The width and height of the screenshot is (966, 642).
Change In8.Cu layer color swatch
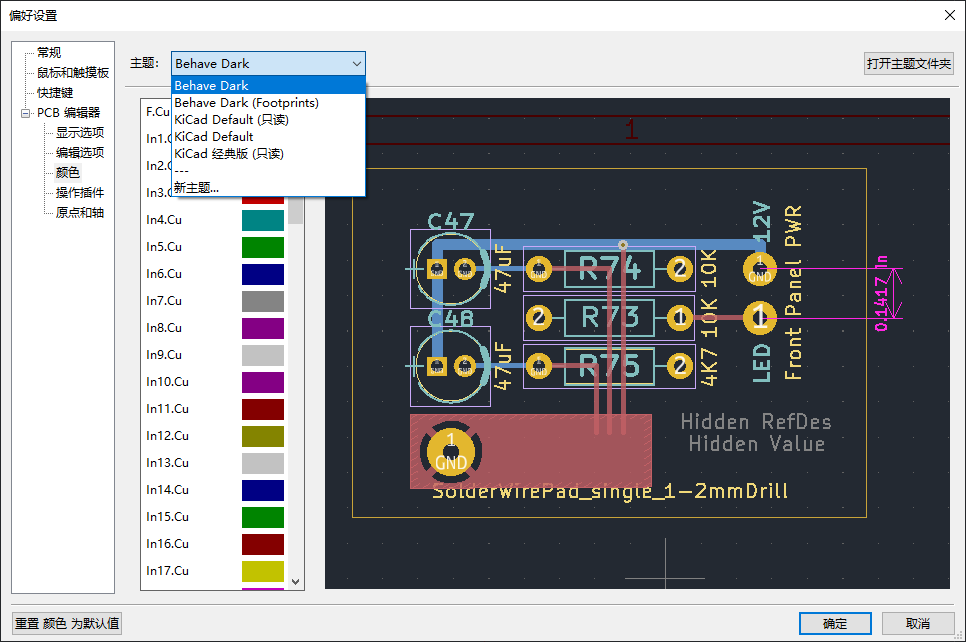pyautogui.click(x=263, y=328)
